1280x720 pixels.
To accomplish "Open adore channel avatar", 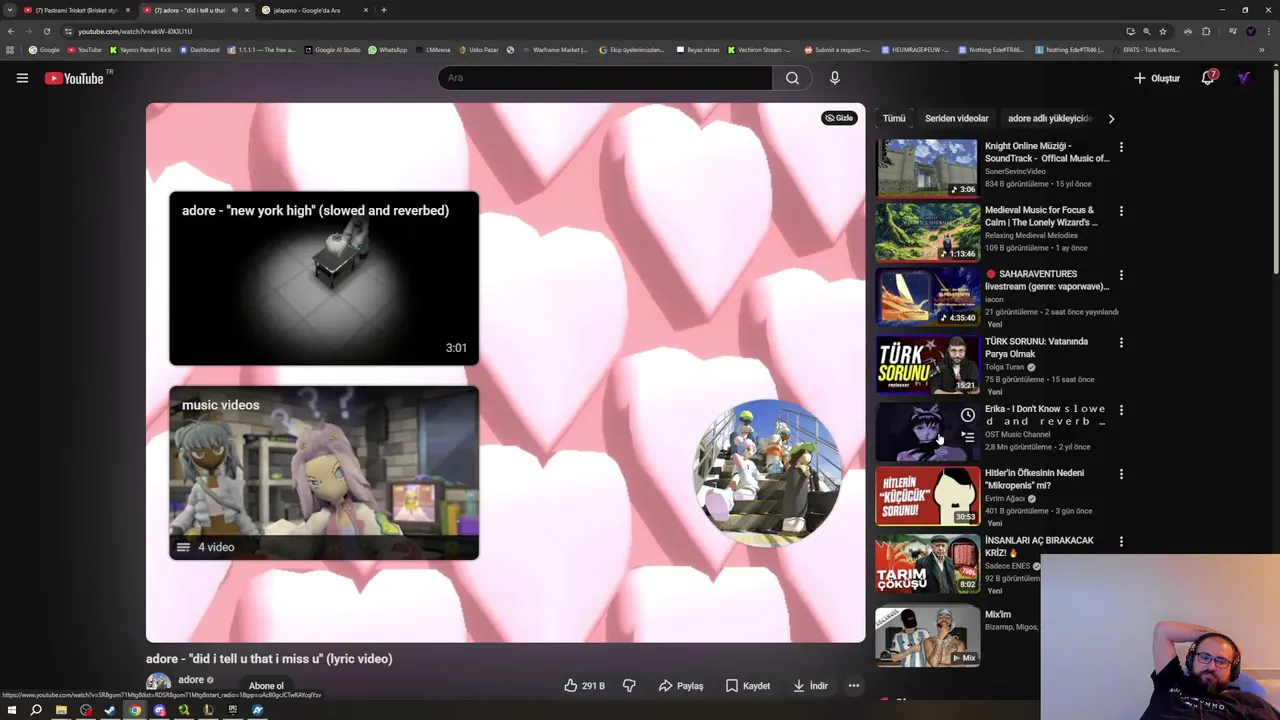I will click(x=158, y=684).
